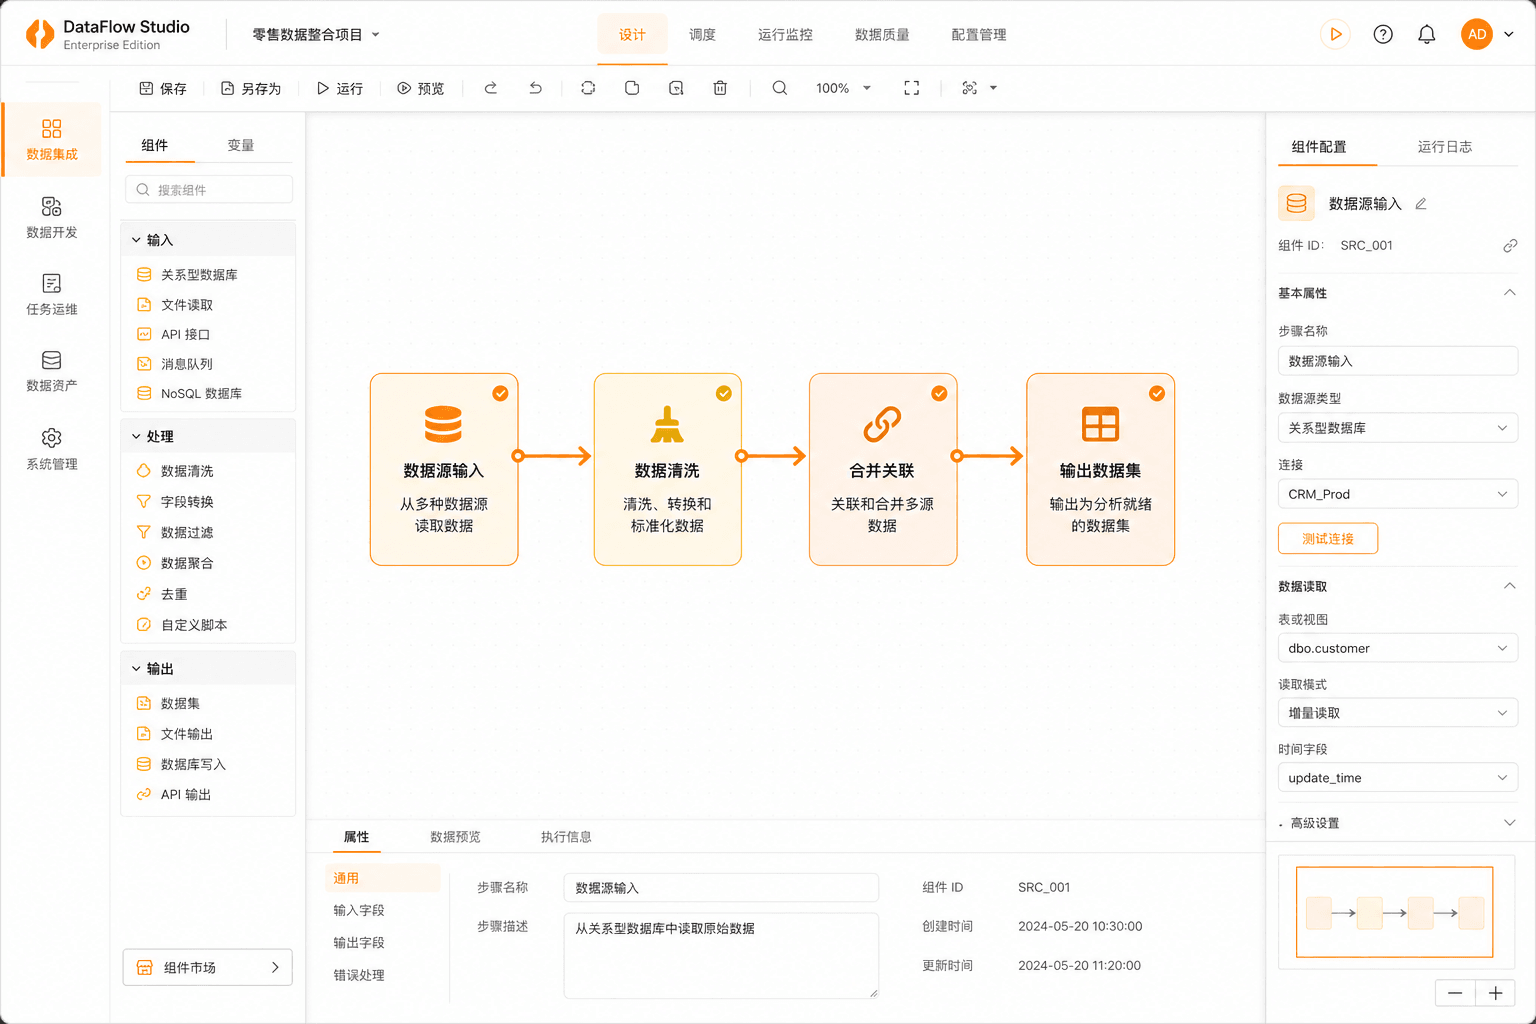Open 任务运维 in left sidebar
1536x1024 pixels.
click(x=52, y=295)
